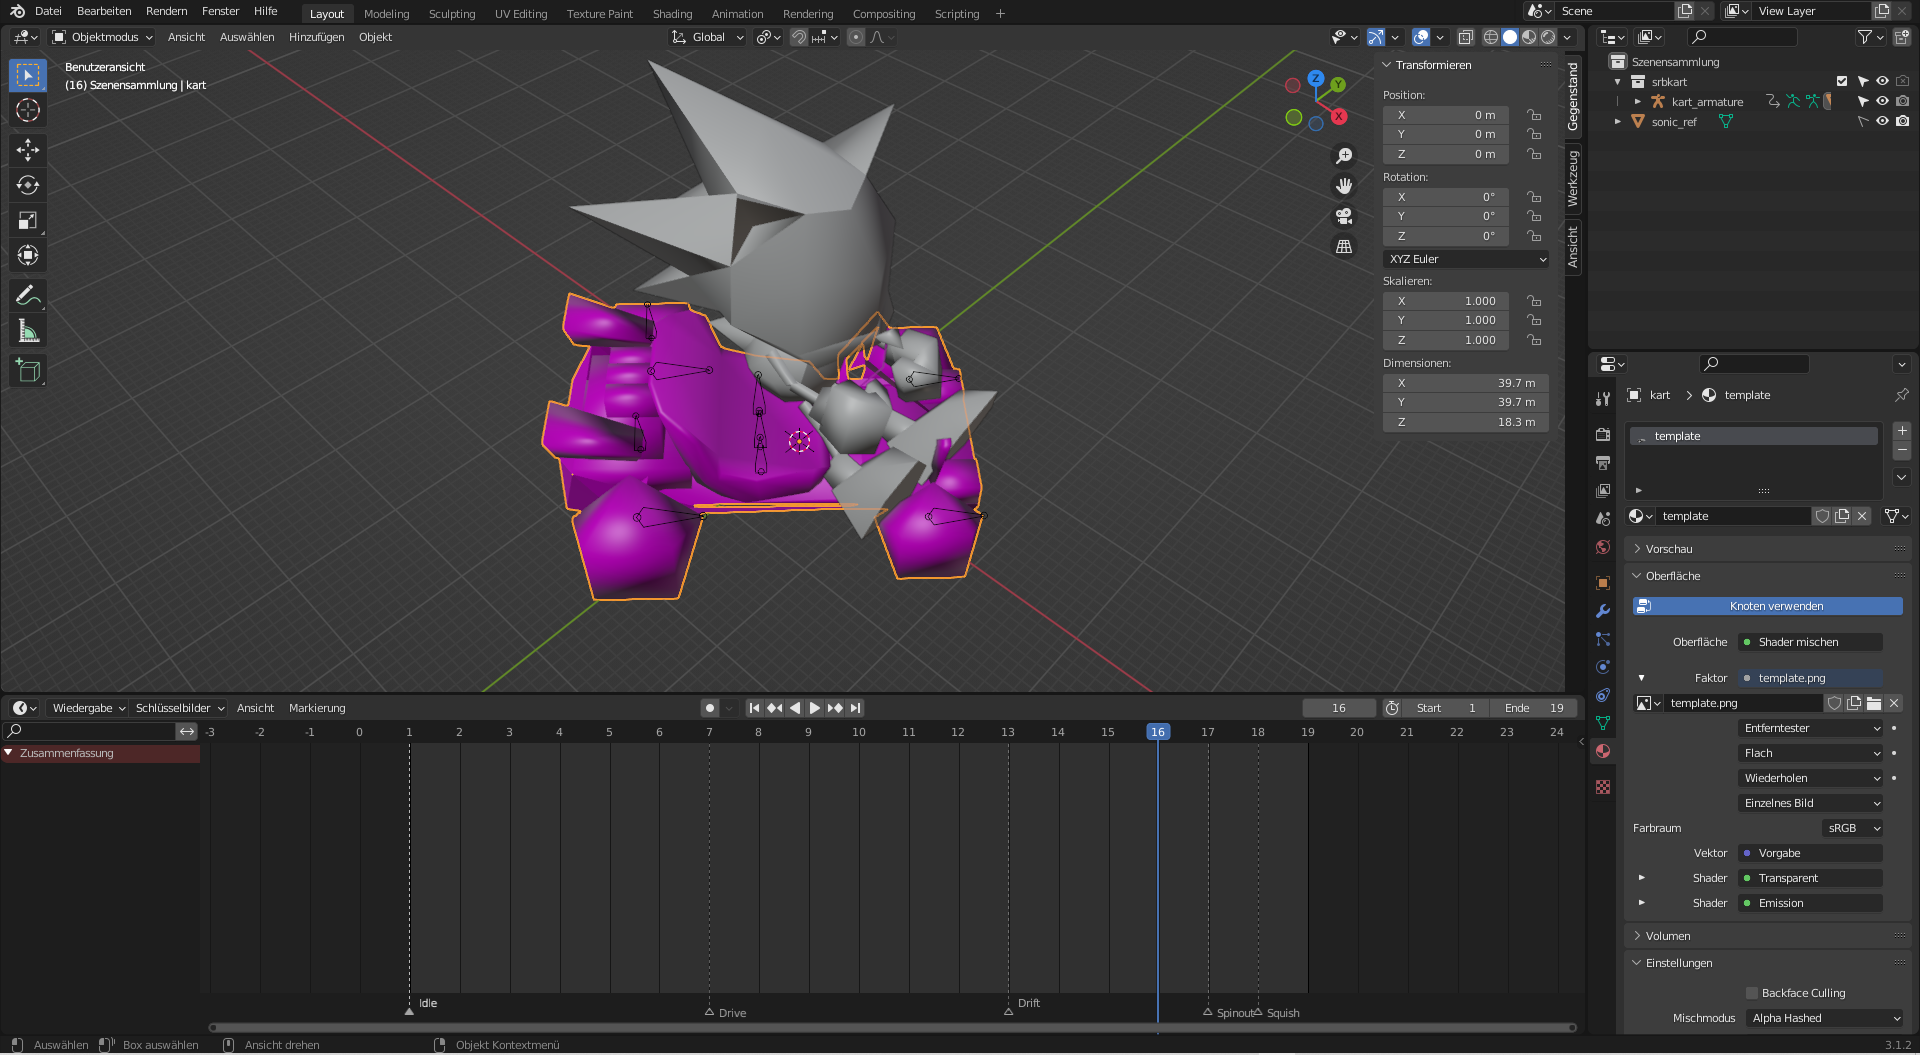Expand the Vorschau panel
This screenshot has height=1055, width=1920.
pyautogui.click(x=1669, y=549)
